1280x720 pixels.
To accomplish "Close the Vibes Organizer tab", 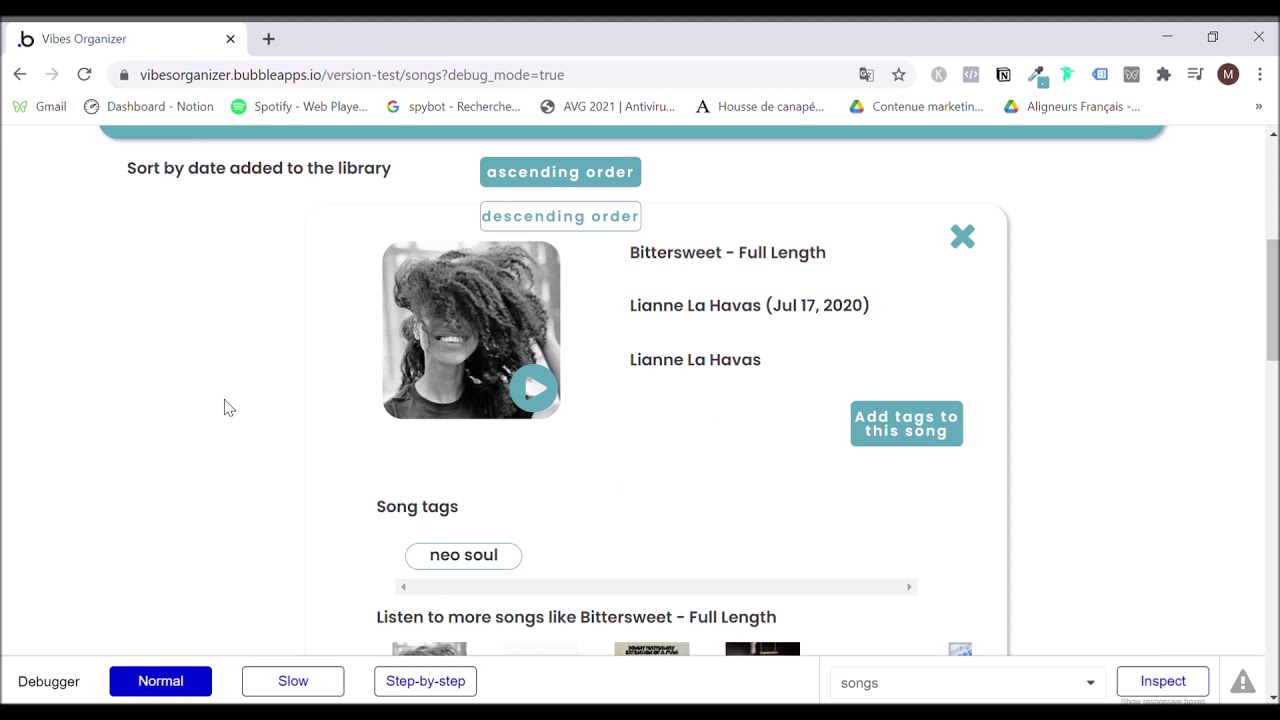I will pos(230,39).
